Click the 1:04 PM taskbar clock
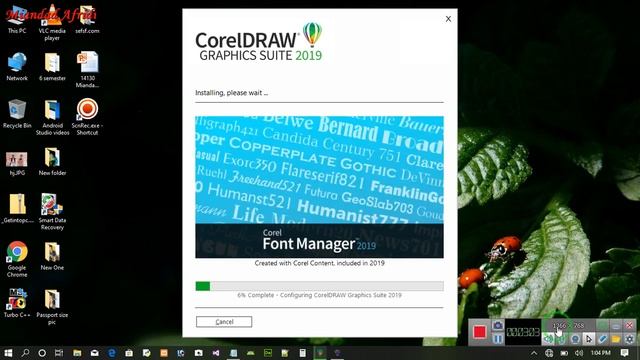The height and width of the screenshot is (360, 640). 600,353
